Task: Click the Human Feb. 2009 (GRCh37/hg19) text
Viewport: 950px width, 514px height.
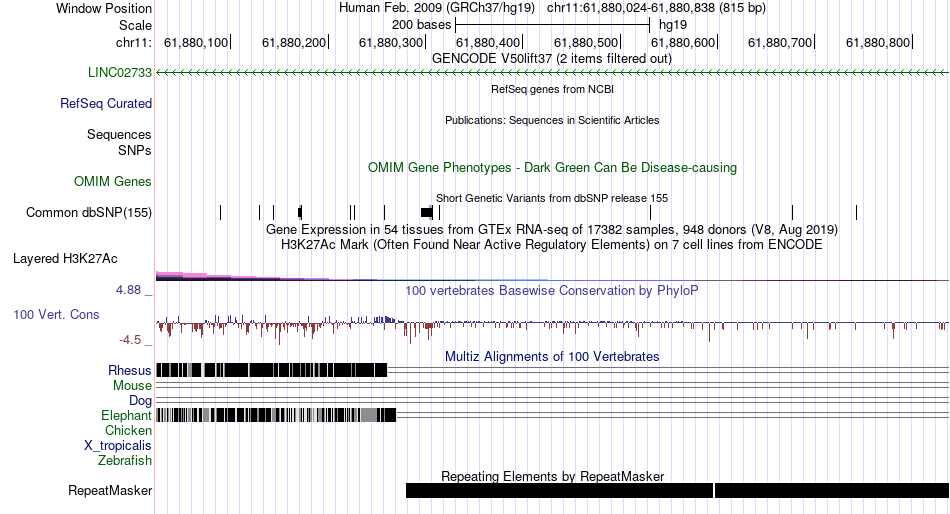Action: coord(437,8)
